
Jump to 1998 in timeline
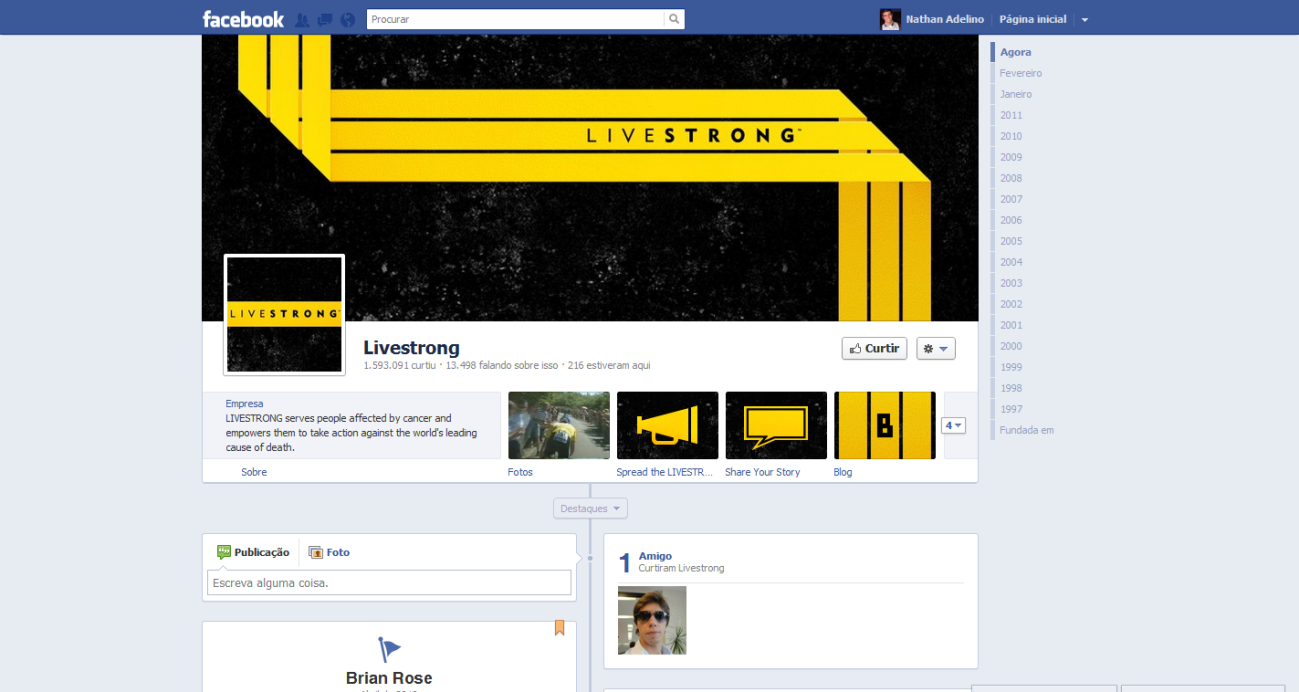click(x=1011, y=388)
